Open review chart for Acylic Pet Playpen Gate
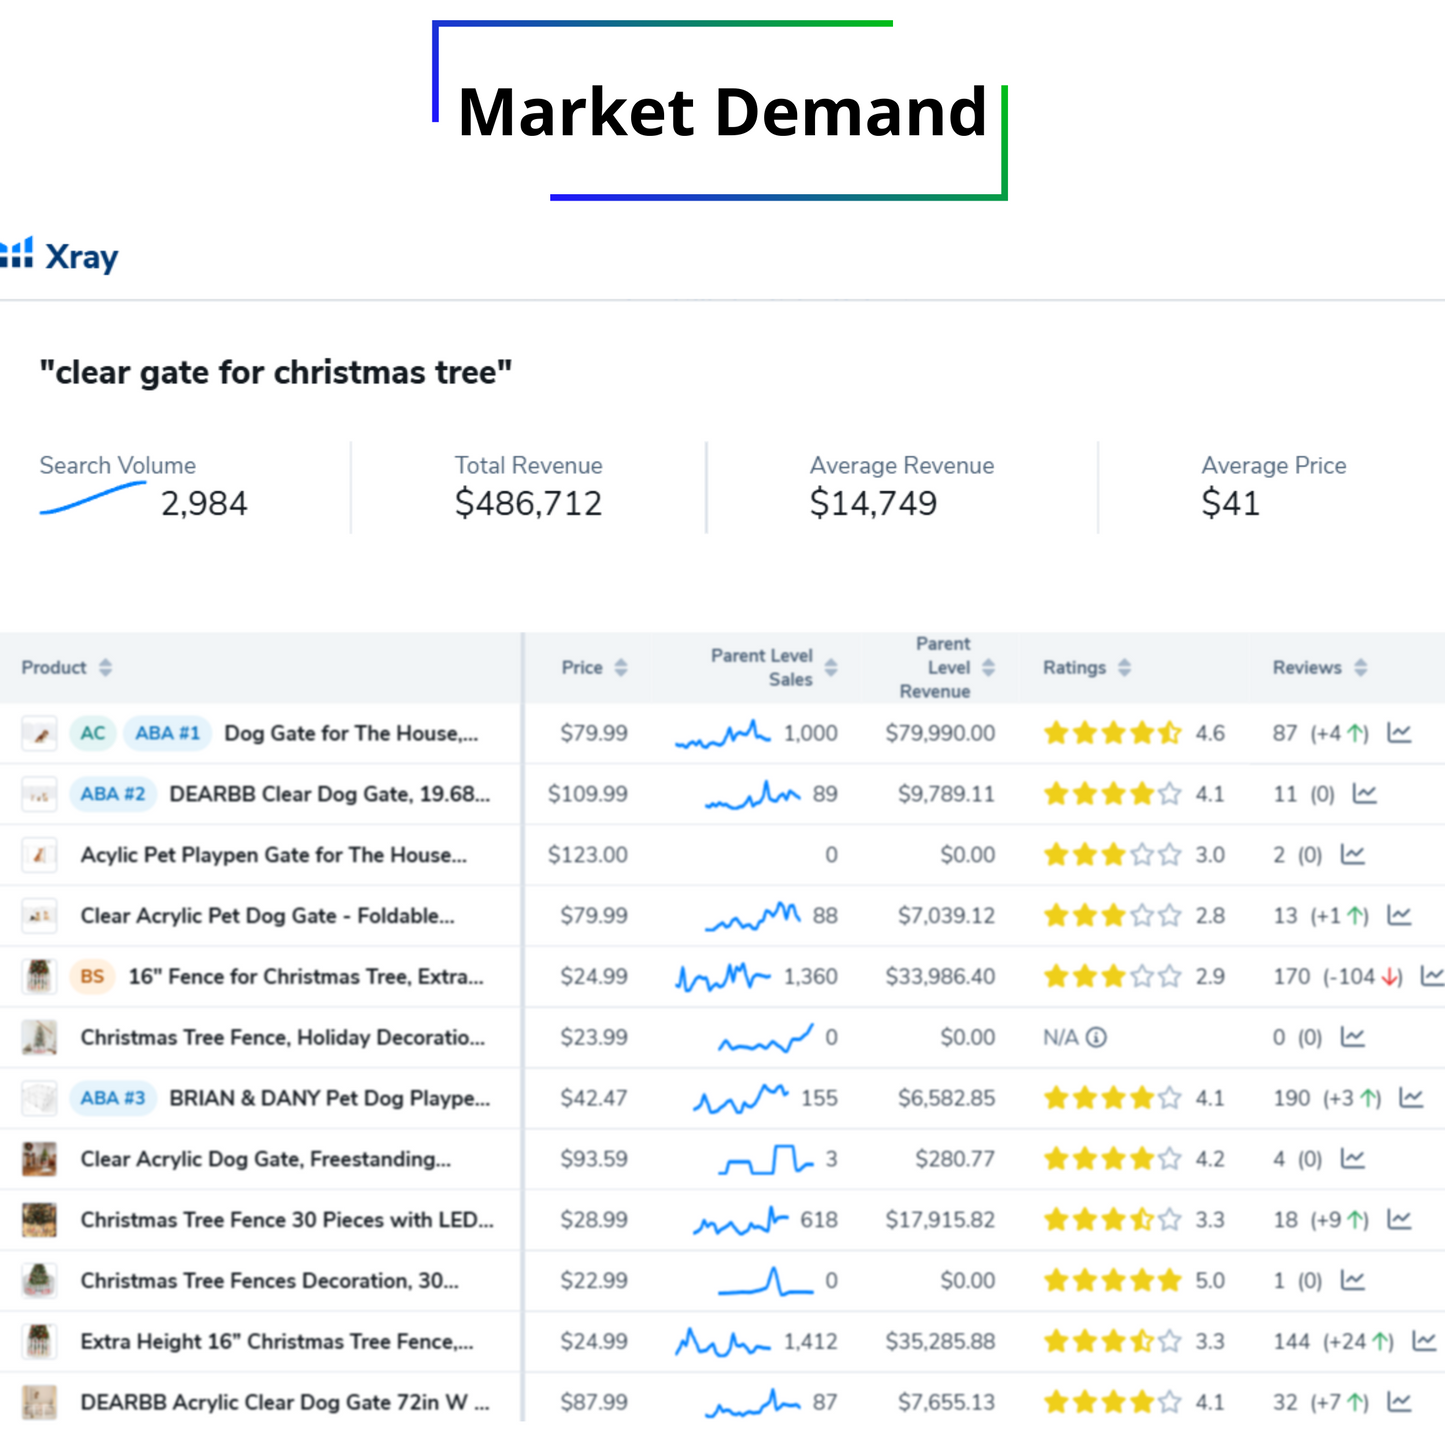The width and height of the screenshot is (1445, 1445). [x=1352, y=855]
